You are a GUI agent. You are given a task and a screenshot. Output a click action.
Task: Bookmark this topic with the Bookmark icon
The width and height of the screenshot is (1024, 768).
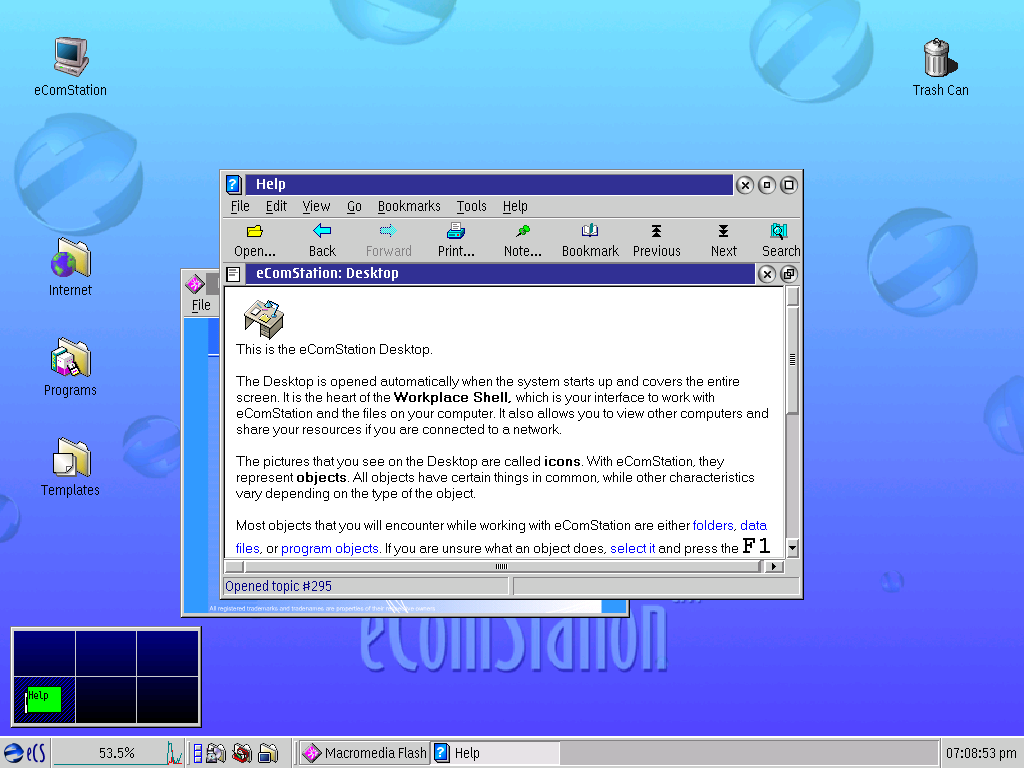coord(590,231)
